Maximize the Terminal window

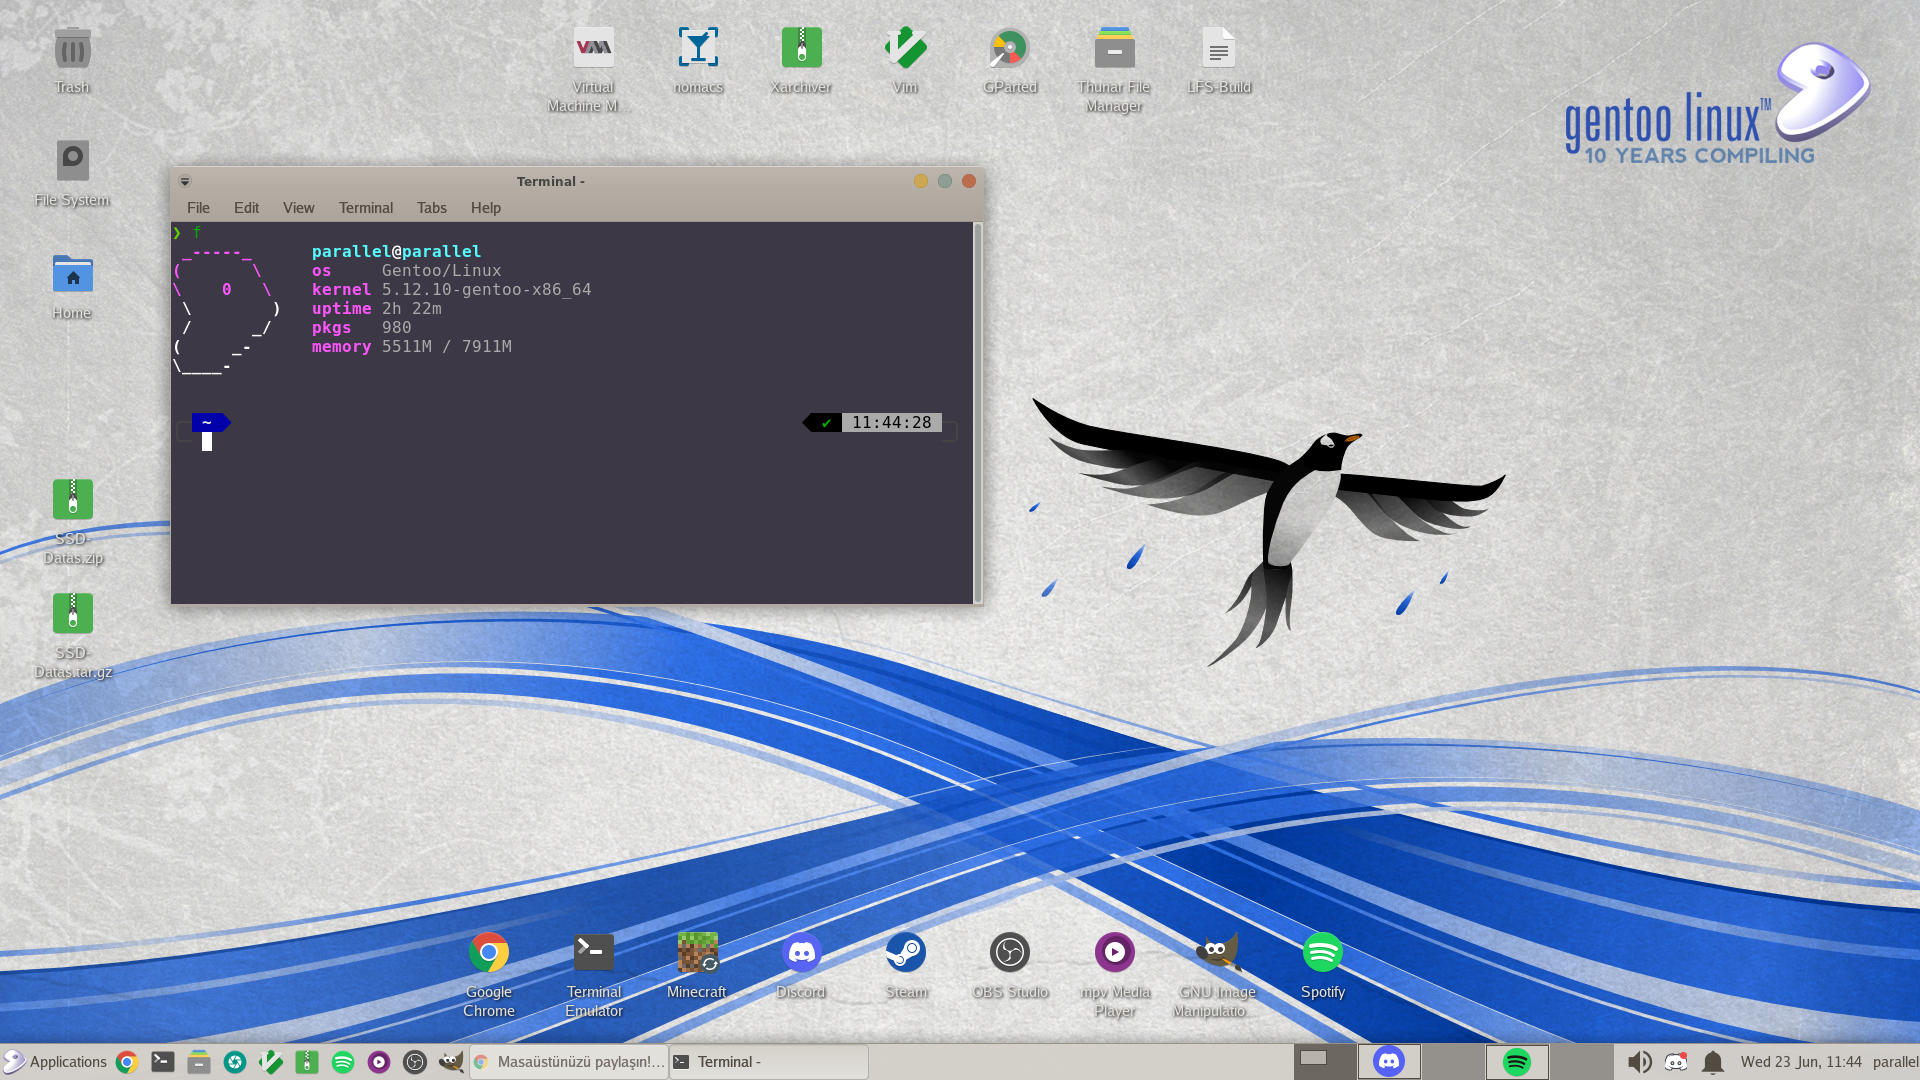[945, 181]
